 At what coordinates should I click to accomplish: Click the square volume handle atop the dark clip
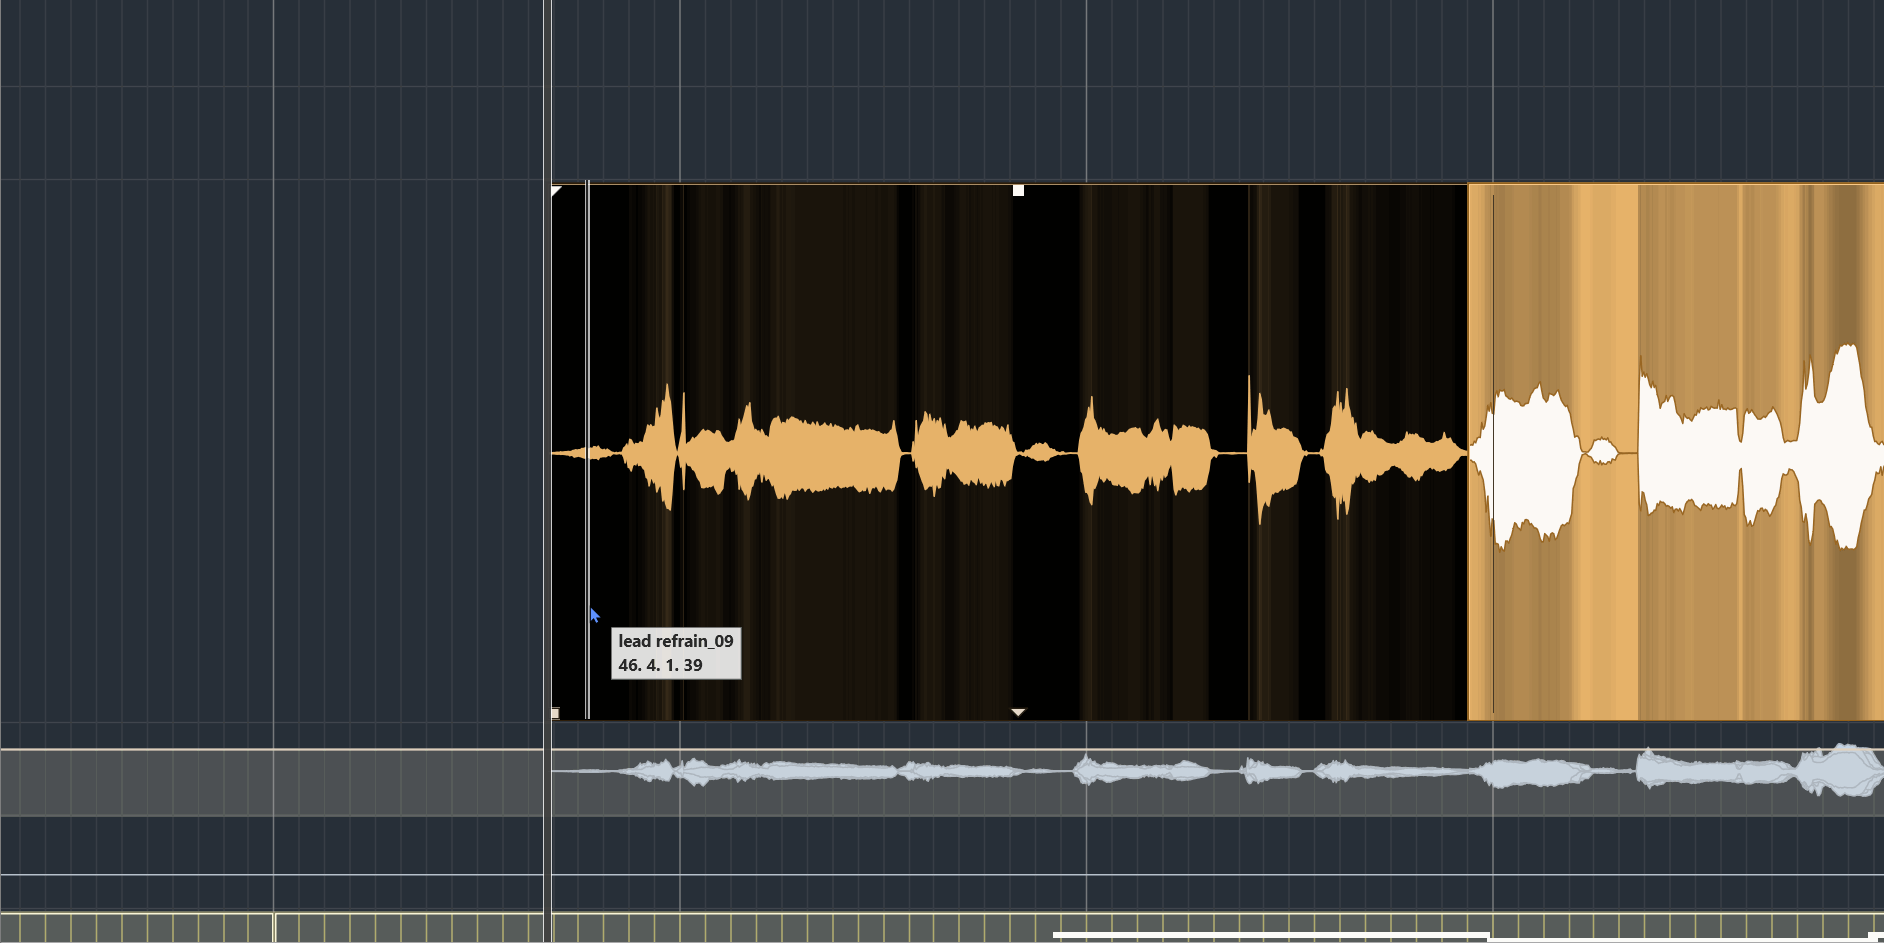1018,190
